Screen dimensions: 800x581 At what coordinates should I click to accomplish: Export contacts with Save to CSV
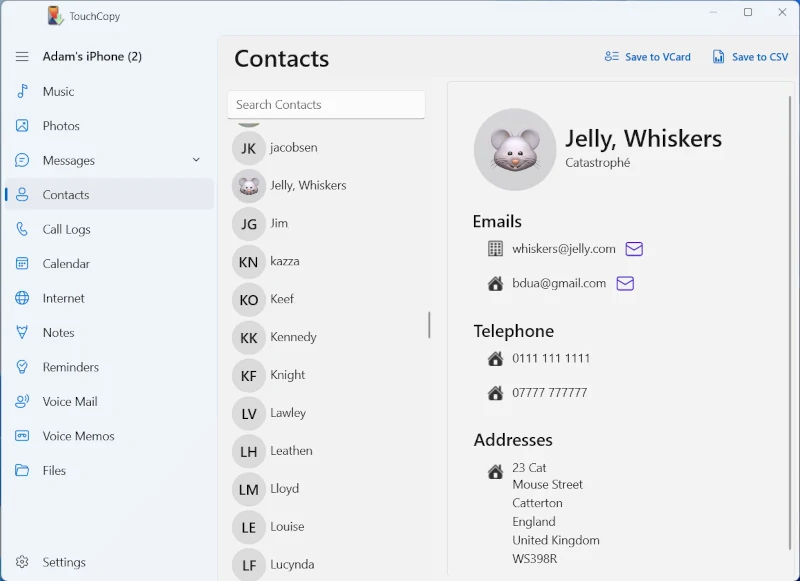[750, 57]
